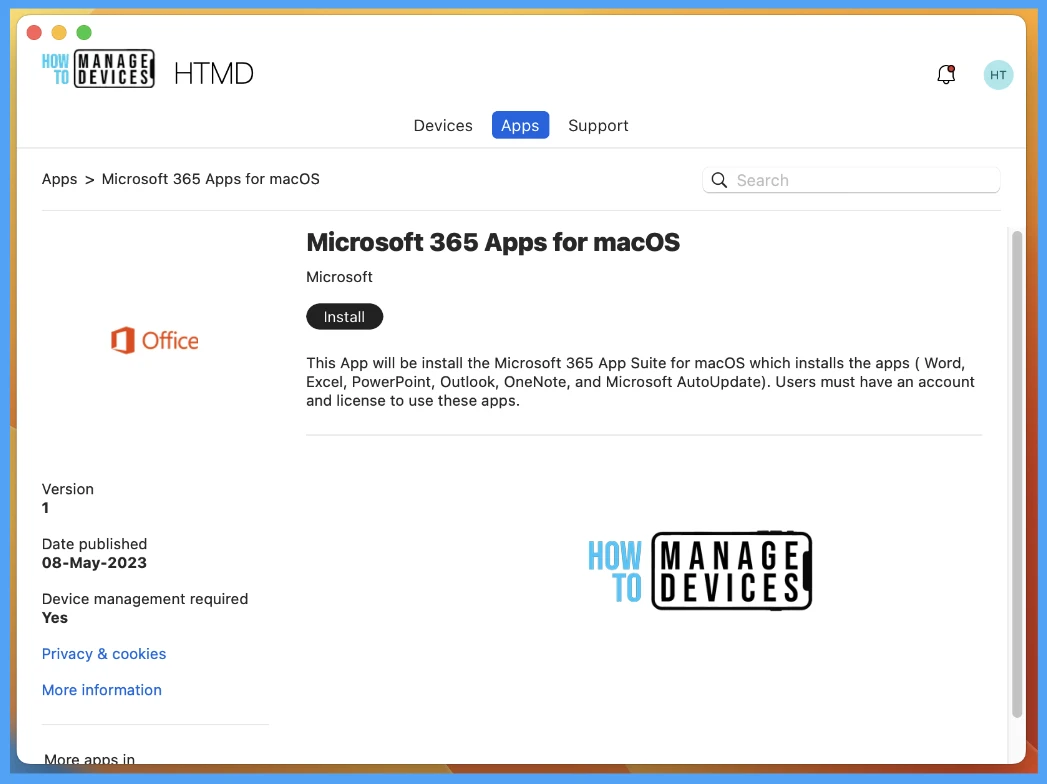1047x784 pixels.
Task: Click the large How To Manage Devices image
Action: click(x=700, y=571)
